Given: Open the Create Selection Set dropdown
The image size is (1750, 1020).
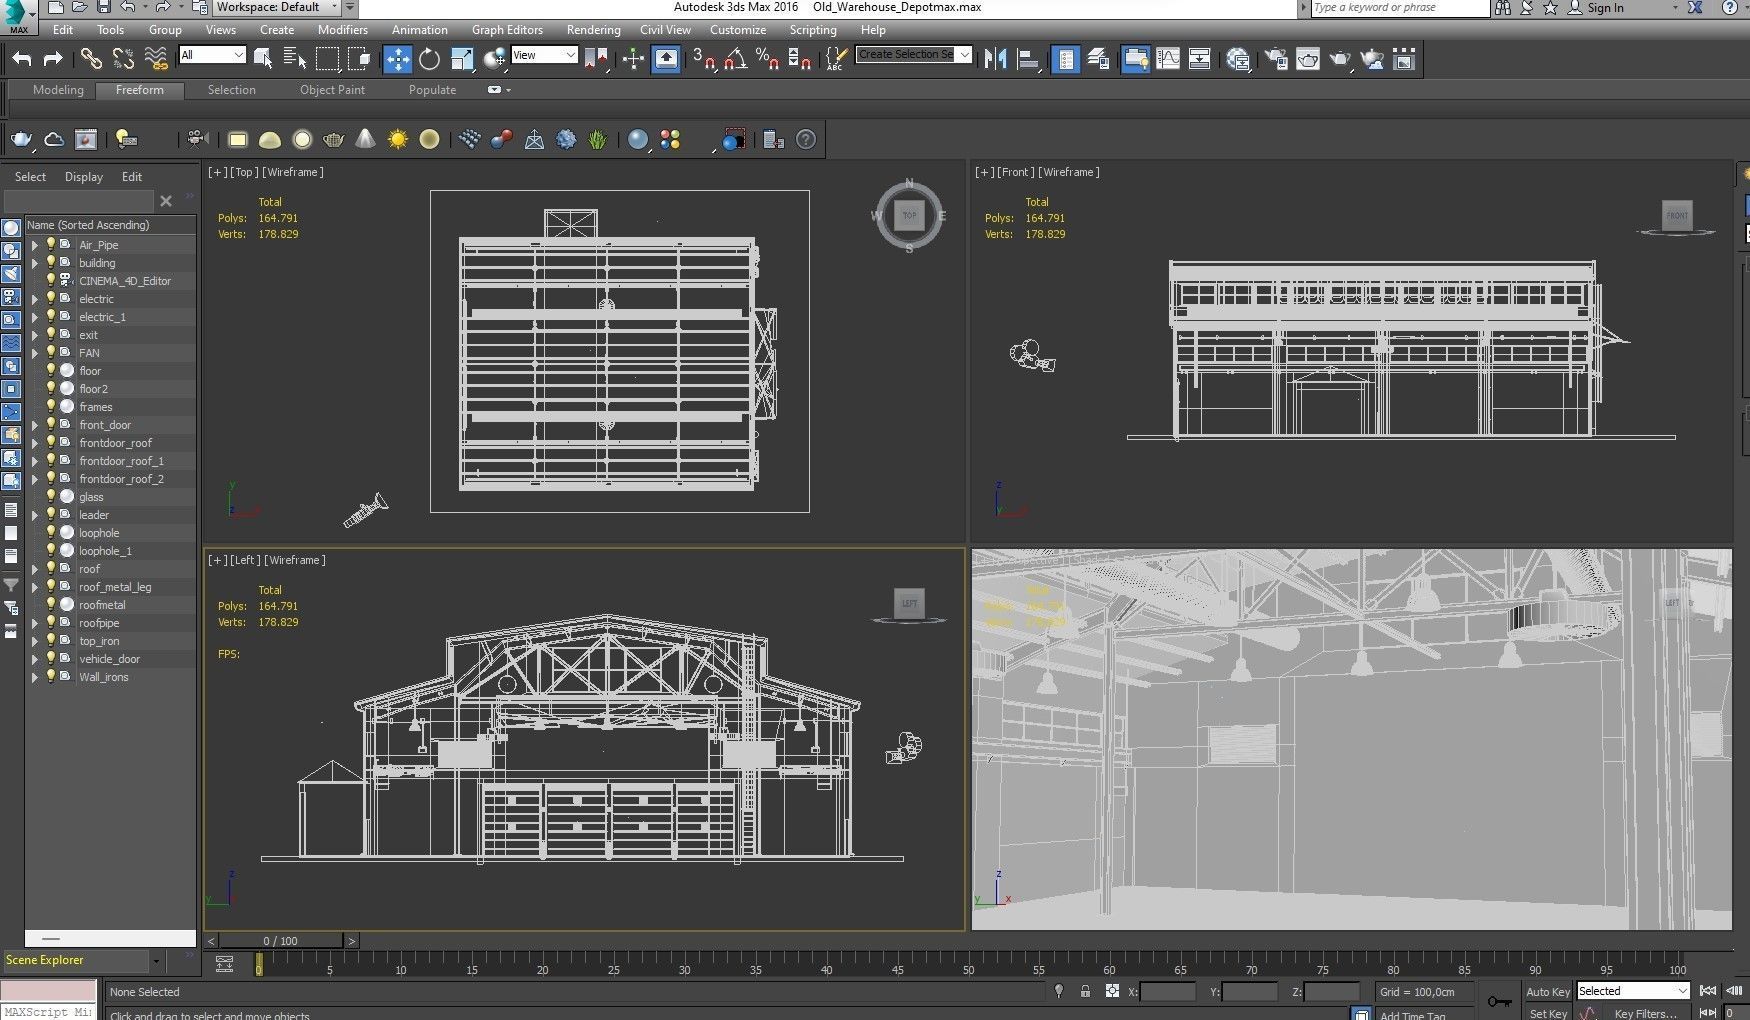Looking at the screenshot, I should tap(914, 54).
